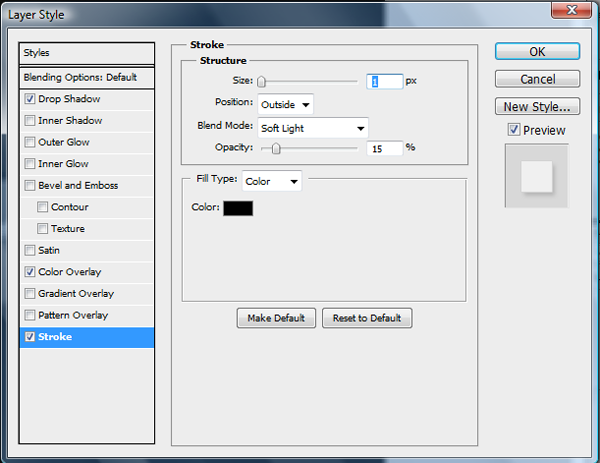The width and height of the screenshot is (600, 463).
Task: Select the Pattern Overlay label
Action: (x=73, y=315)
